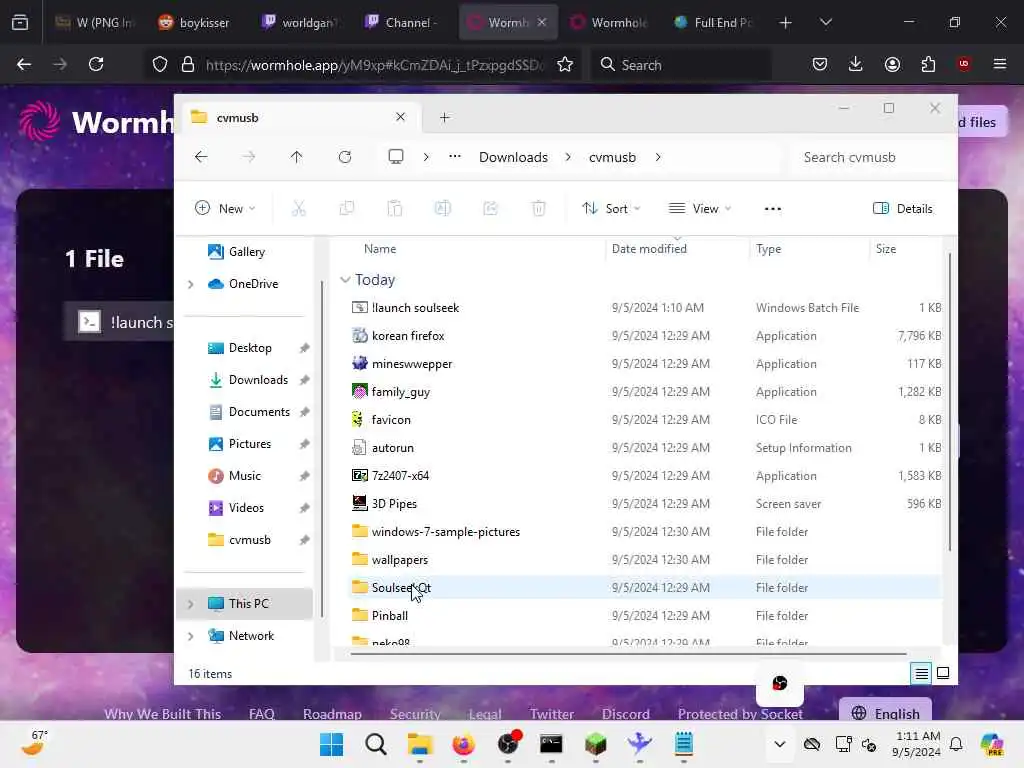Click Save to Pocket icon in Firefox toolbar
1024x768 pixels.
(x=820, y=64)
